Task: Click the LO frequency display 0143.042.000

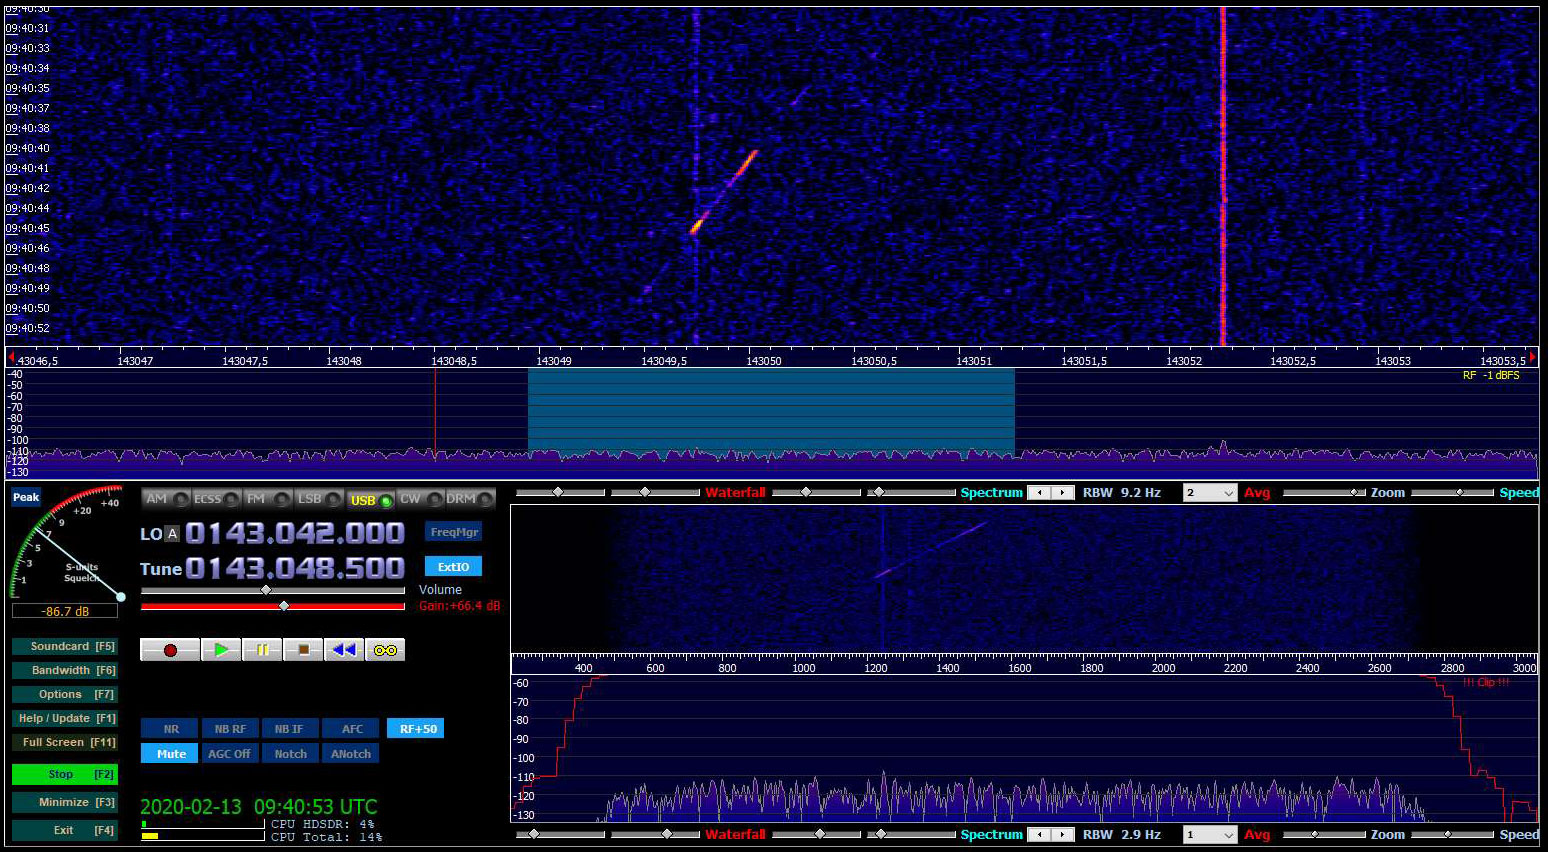Action: 295,534
